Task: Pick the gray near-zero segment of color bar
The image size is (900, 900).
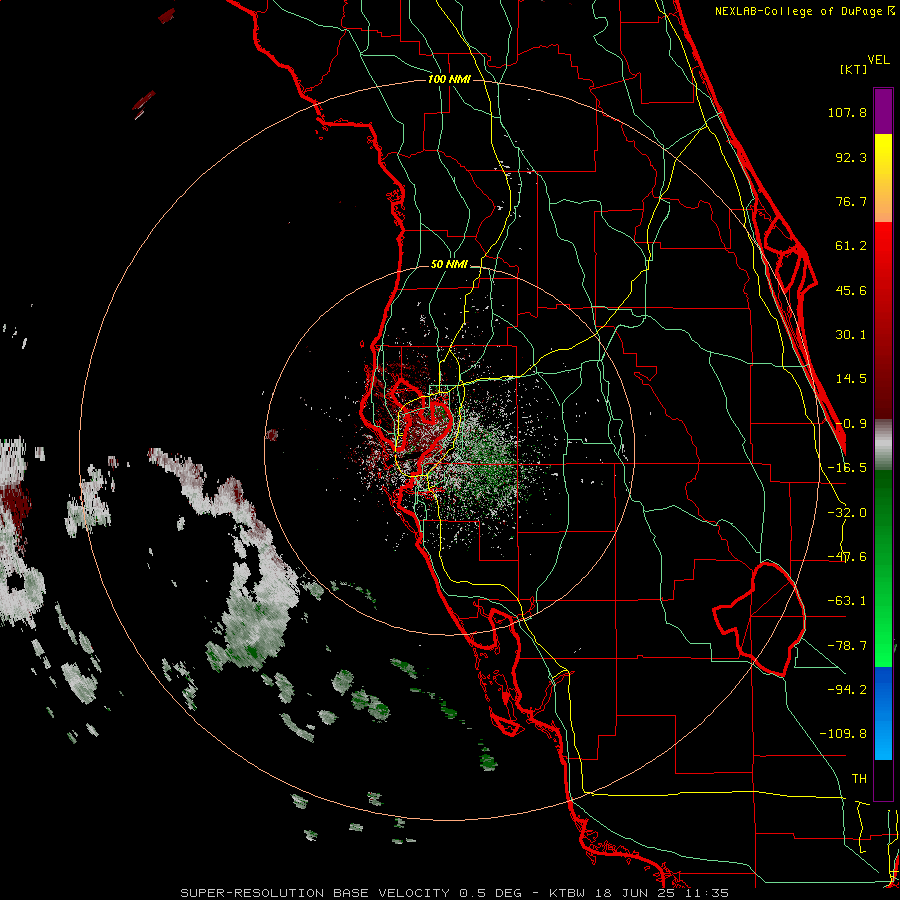Action: [x=883, y=445]
